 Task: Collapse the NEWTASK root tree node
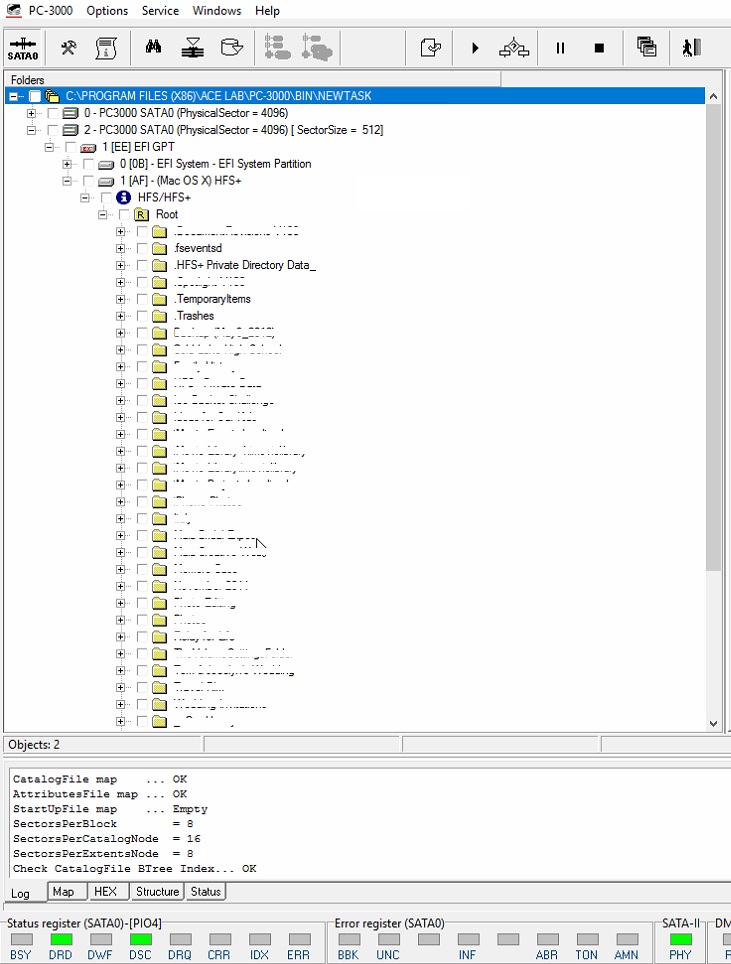click(14, 97)
